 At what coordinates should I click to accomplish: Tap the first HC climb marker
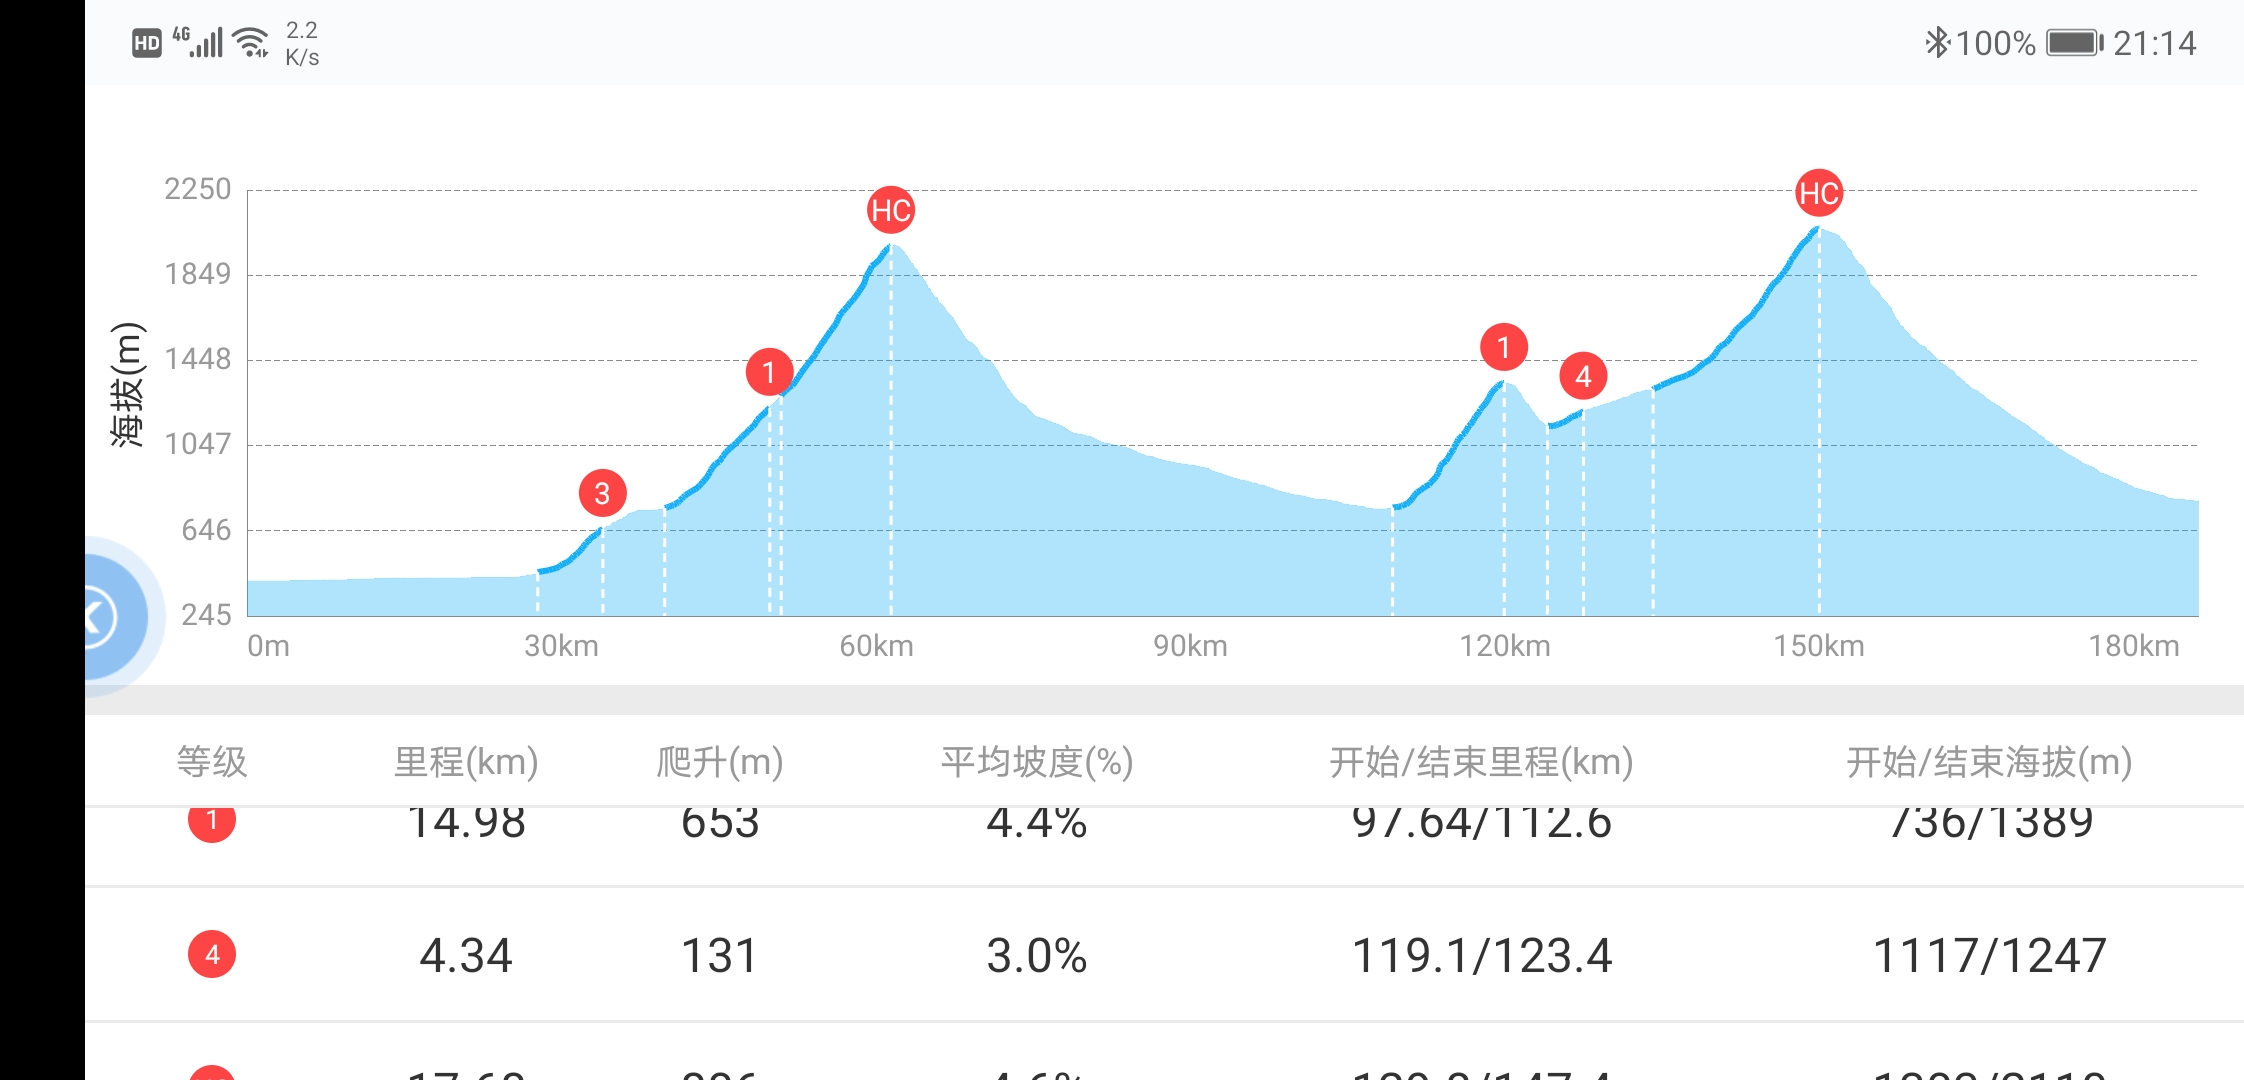click(x=890, y=210)
